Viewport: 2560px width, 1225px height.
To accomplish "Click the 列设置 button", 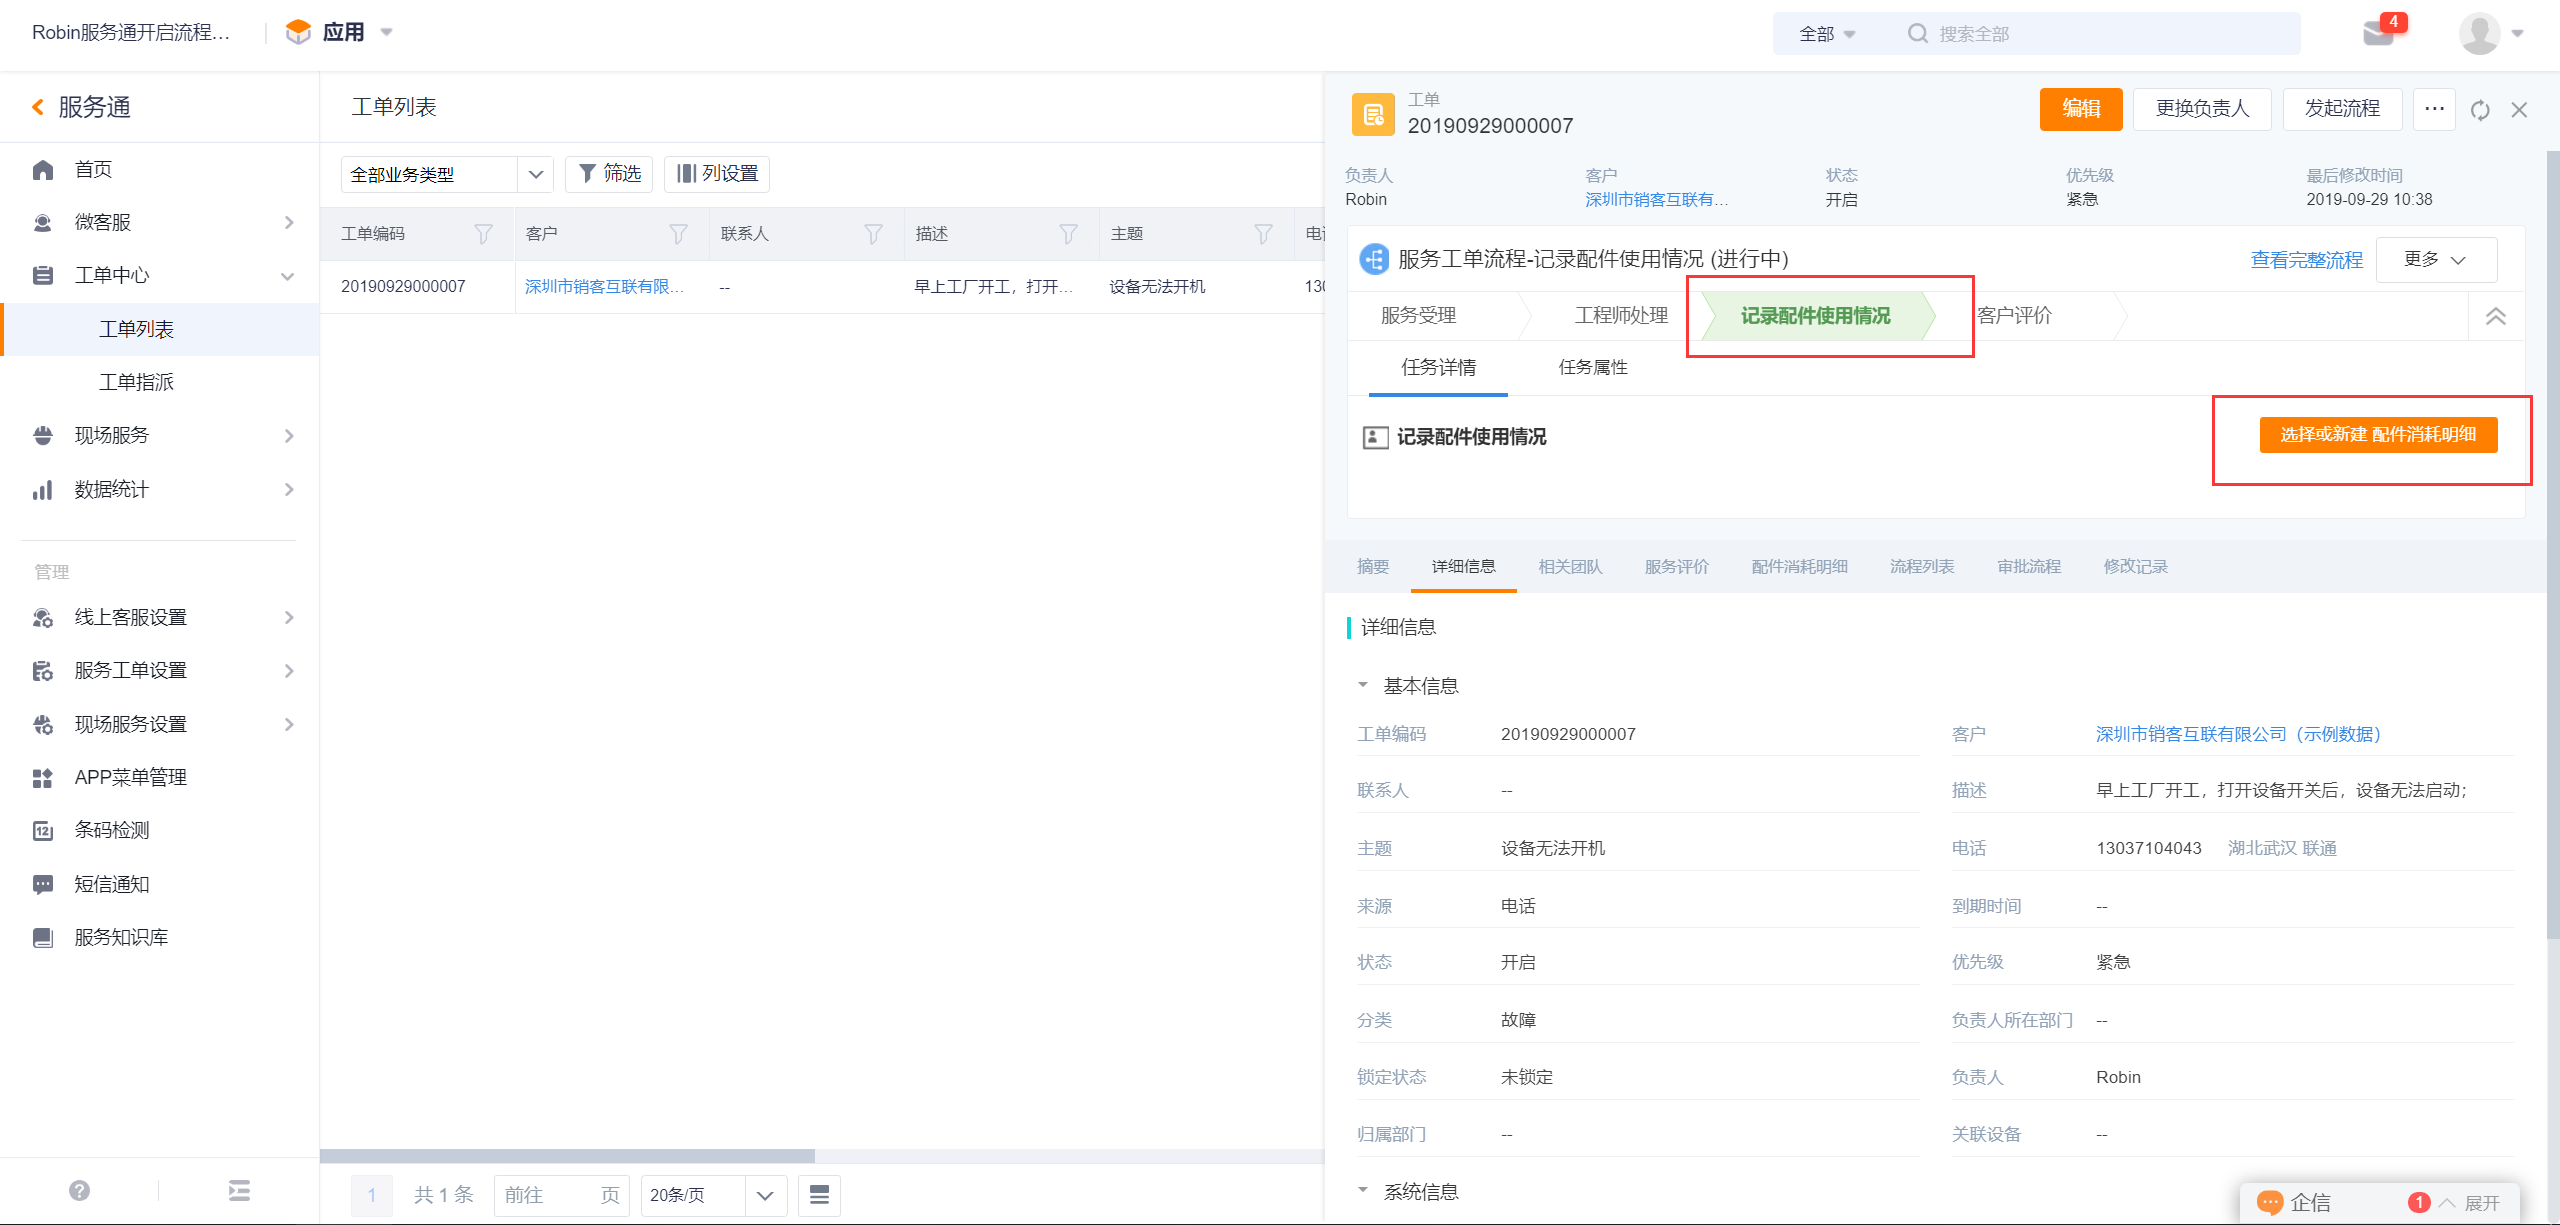I will (717, 174).
